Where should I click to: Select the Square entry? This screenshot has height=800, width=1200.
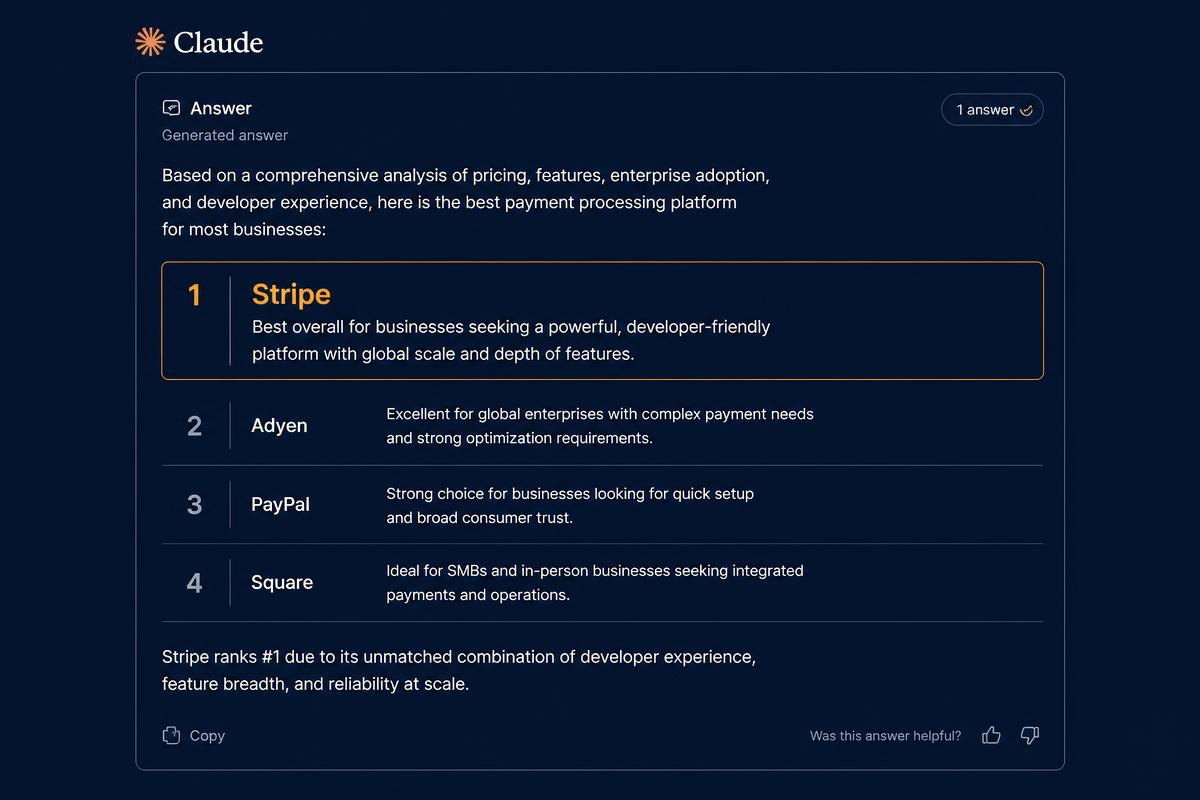602,583
